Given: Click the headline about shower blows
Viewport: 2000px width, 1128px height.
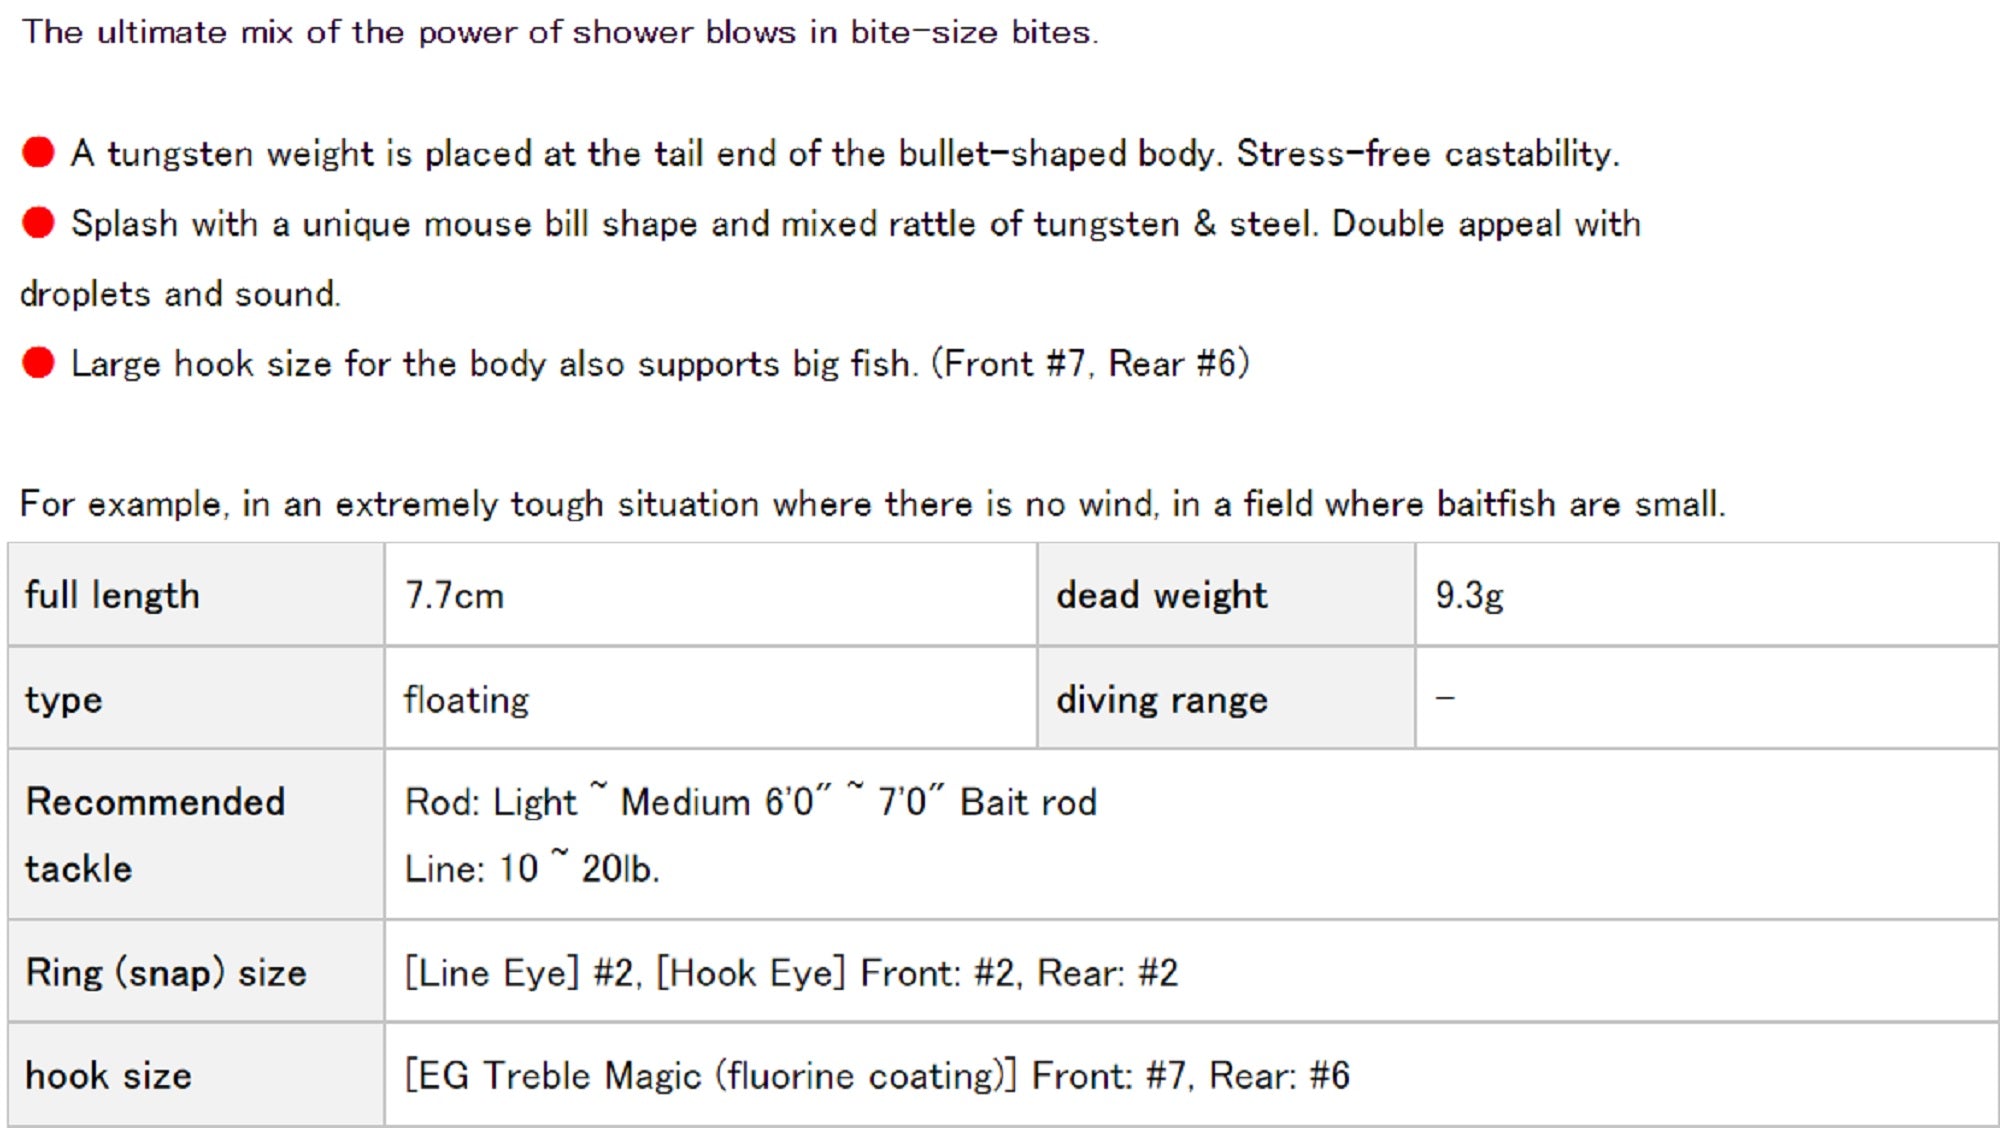Looking at the screenshot, I should pyautogui.click(x=560, y=32).
